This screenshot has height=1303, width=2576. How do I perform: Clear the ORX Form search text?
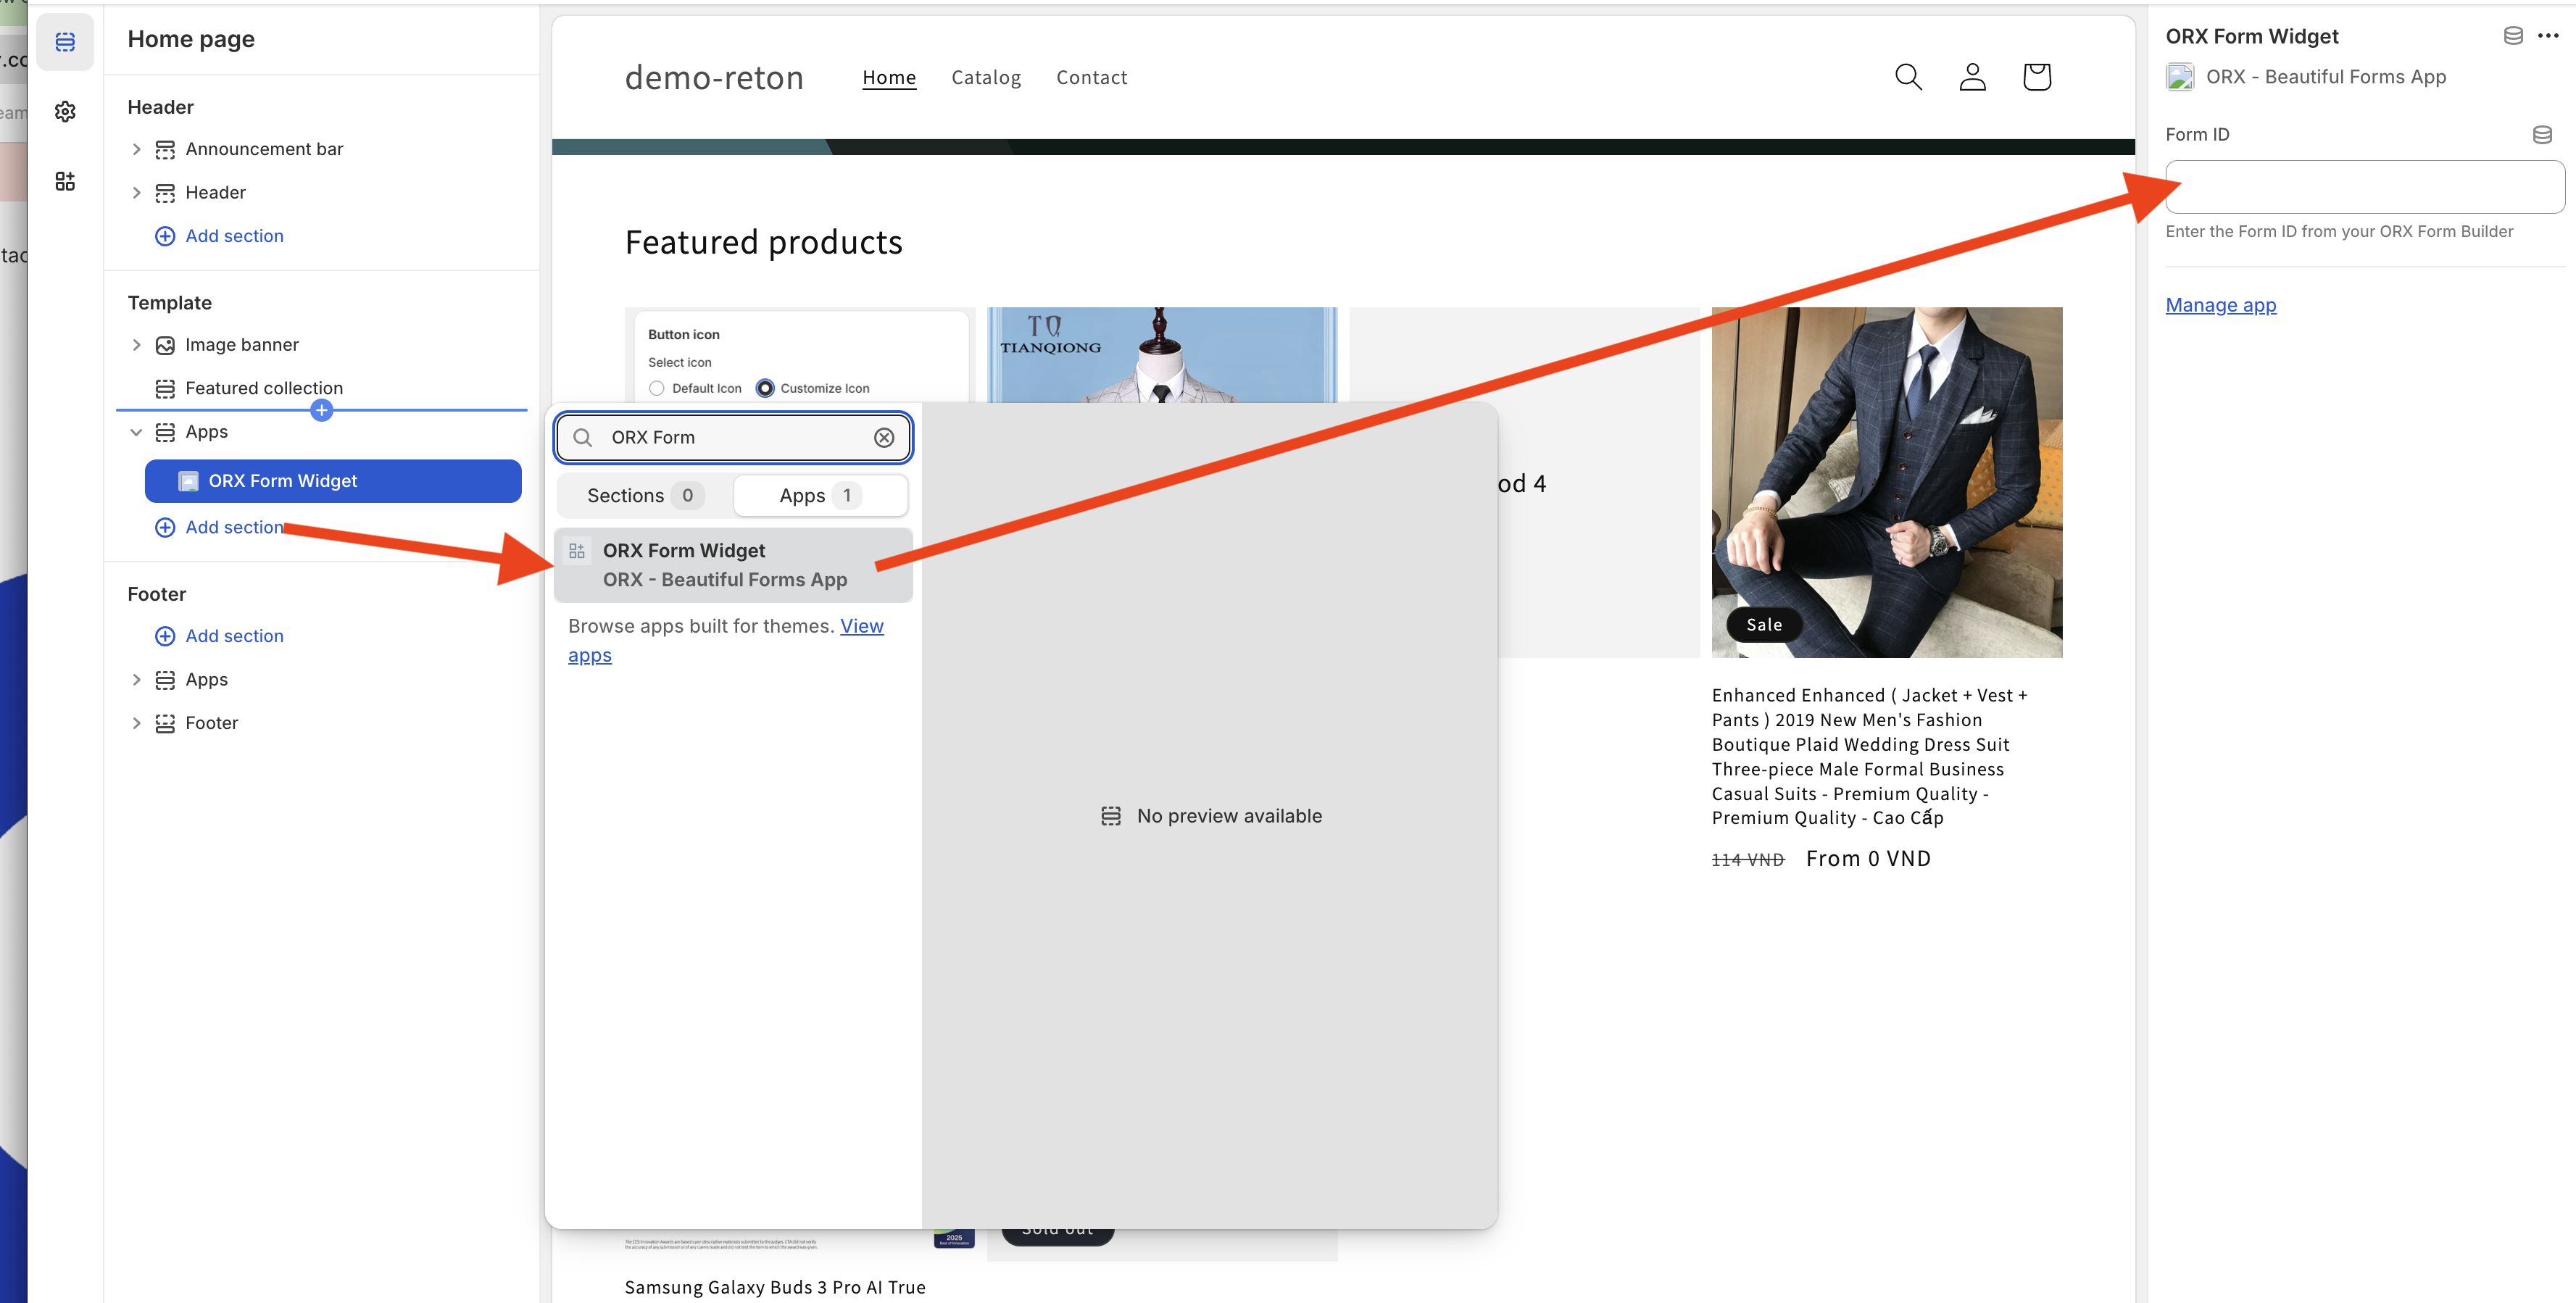pos(884,437)
